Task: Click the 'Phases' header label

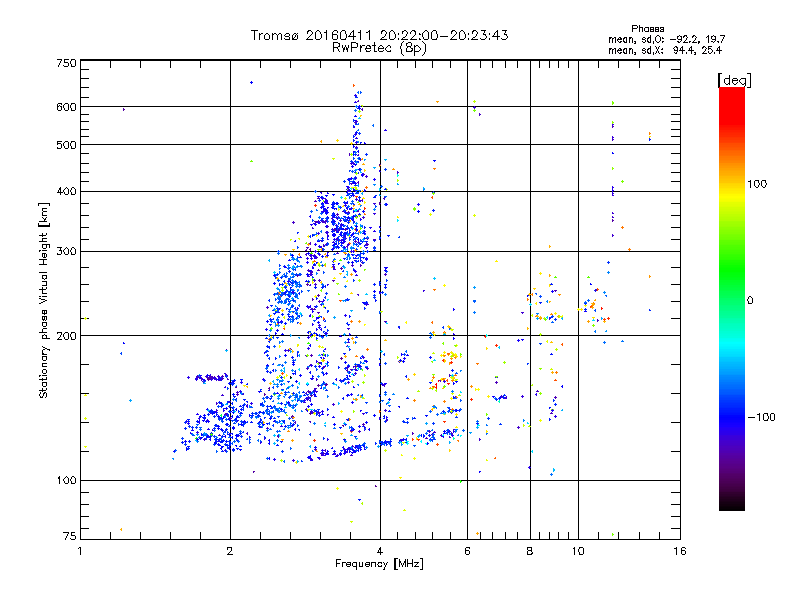Action: coord(647,29)
